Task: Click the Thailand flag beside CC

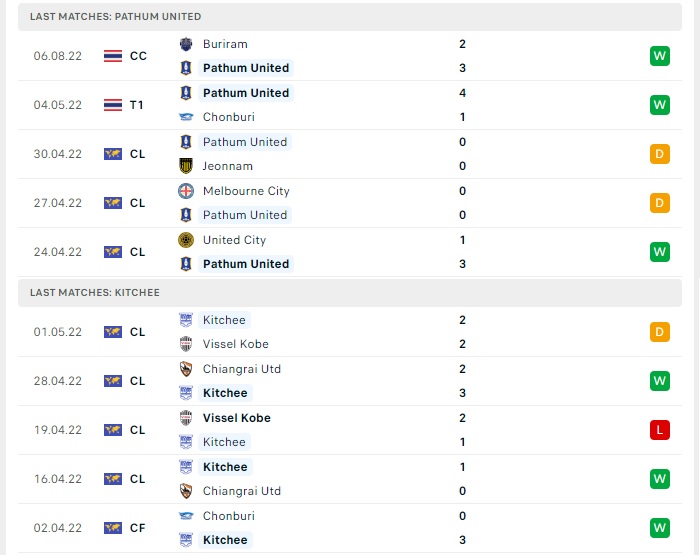Action: click(112, 56)
